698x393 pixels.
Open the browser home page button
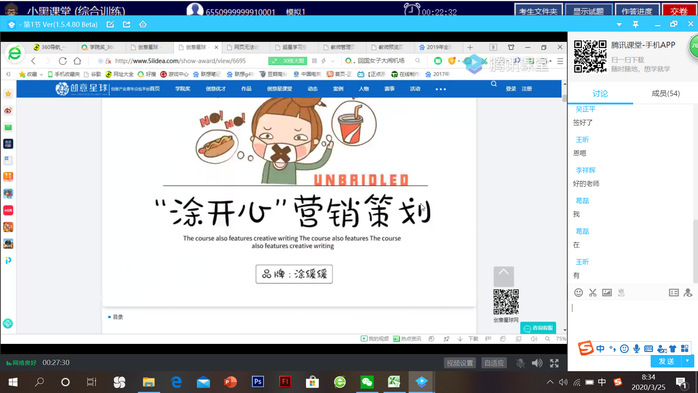tap(77, 61)
